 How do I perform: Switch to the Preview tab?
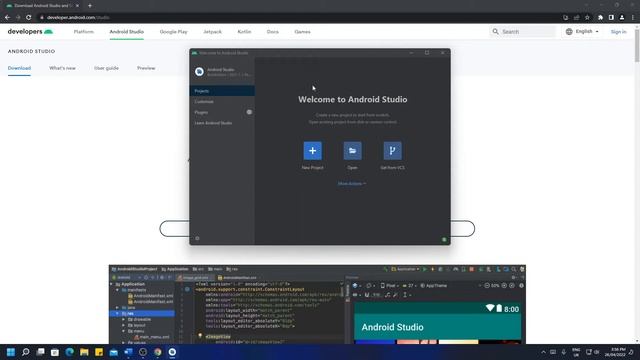click(x=146, y=68)
